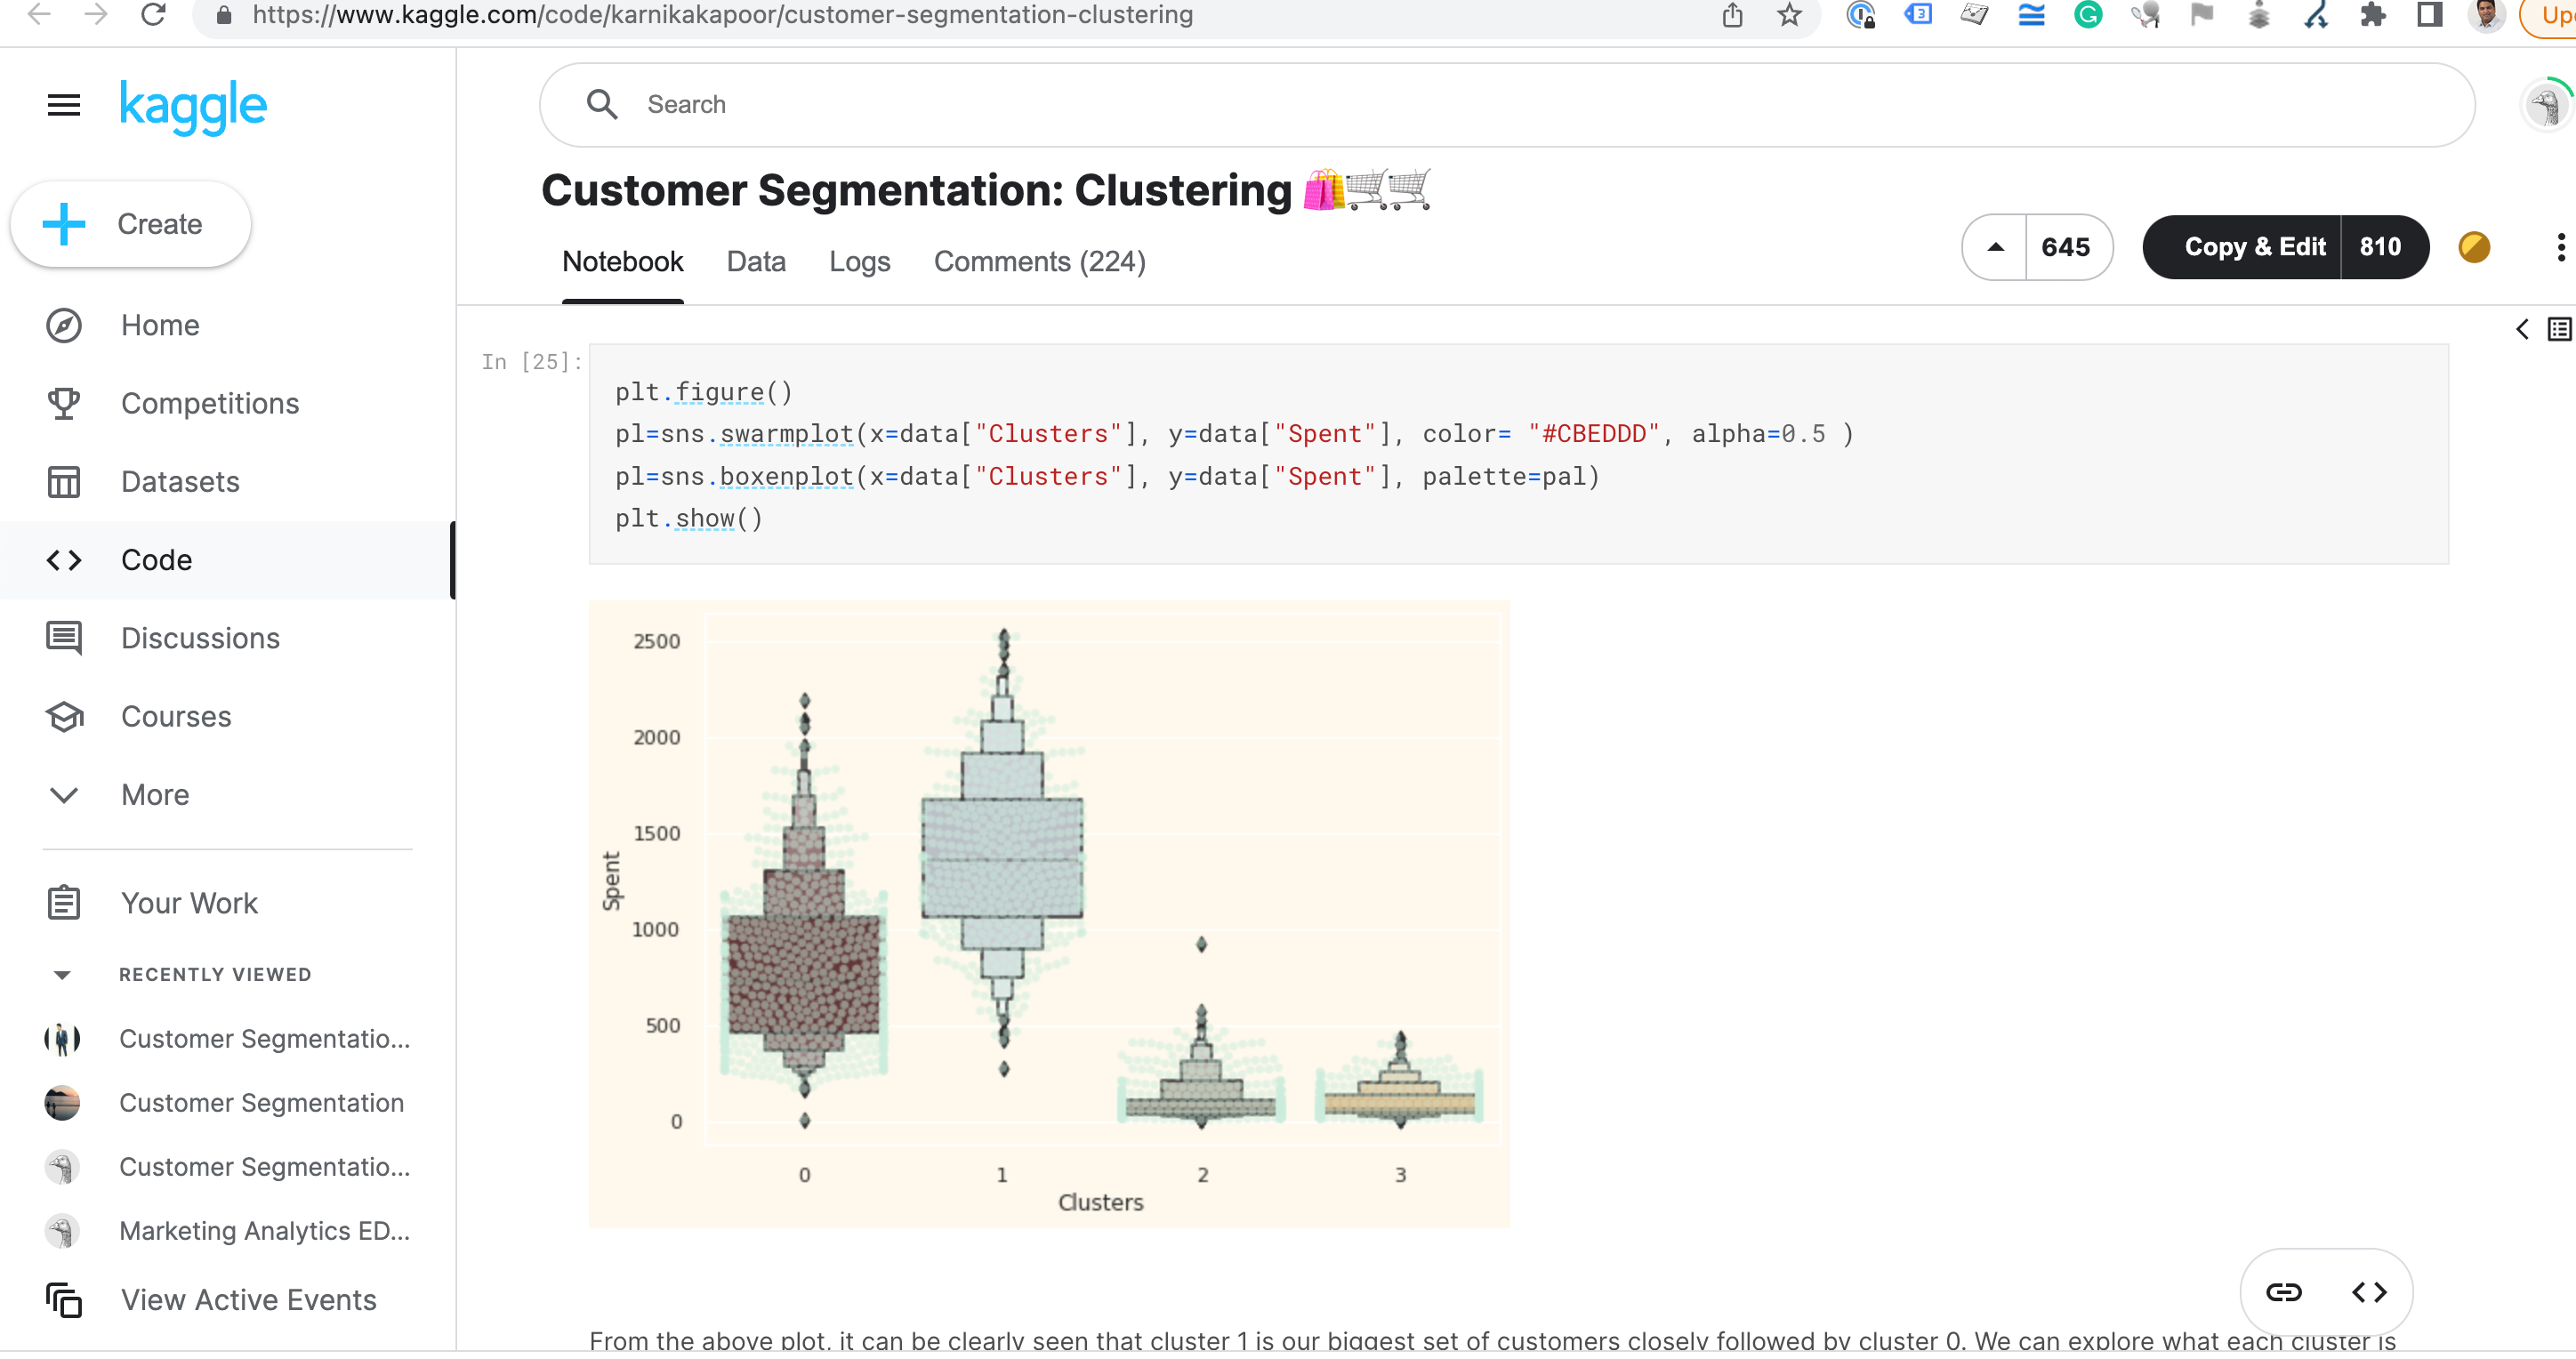Viewport: 2576px width, 1359px height.
Task: Open the Data tab
Action: tap(756, 261)
